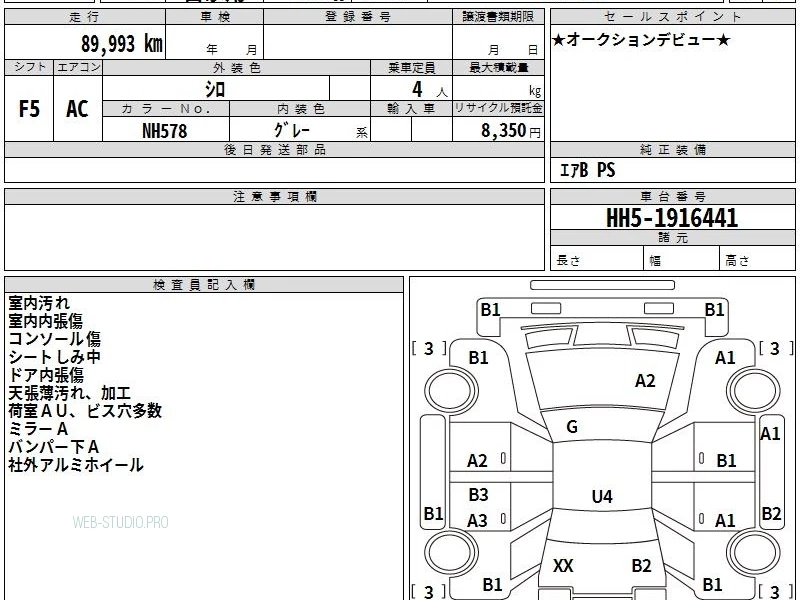This screenshot has width=800, height=600.
Task: Click the 走行 column header
Action: coord(85,17)
